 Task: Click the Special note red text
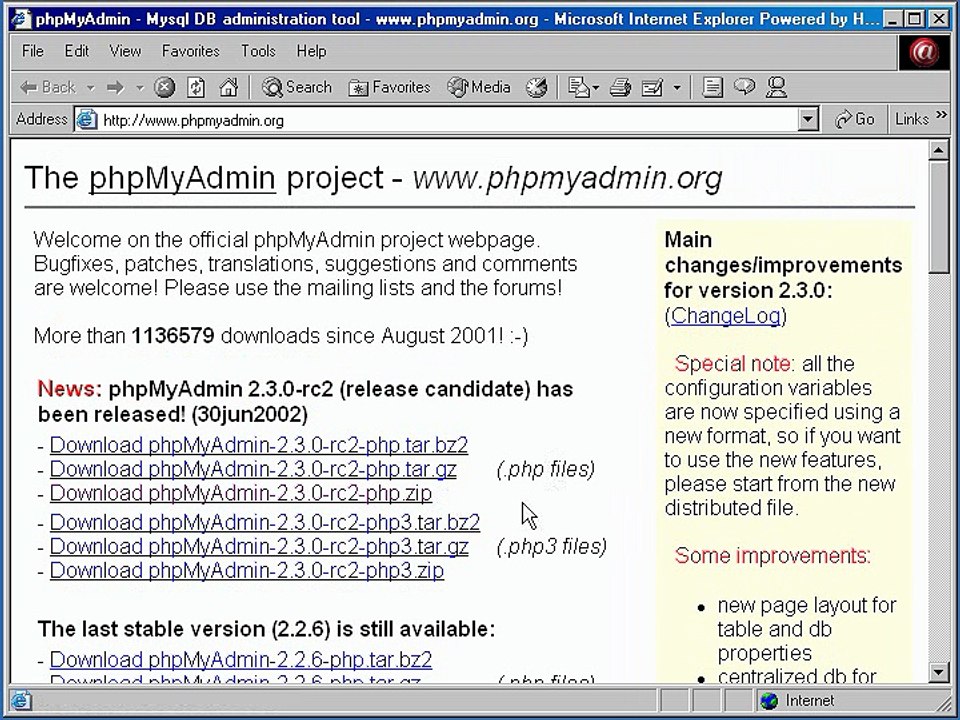pyautogui.click(x=732, y=364)
